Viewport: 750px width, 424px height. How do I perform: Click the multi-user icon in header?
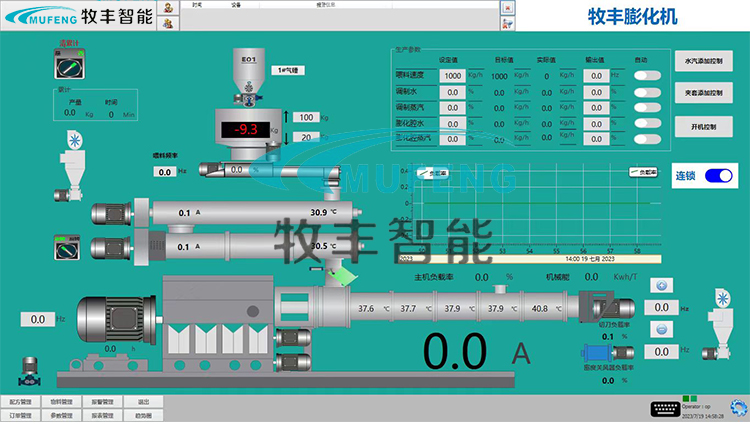(168, 23)
